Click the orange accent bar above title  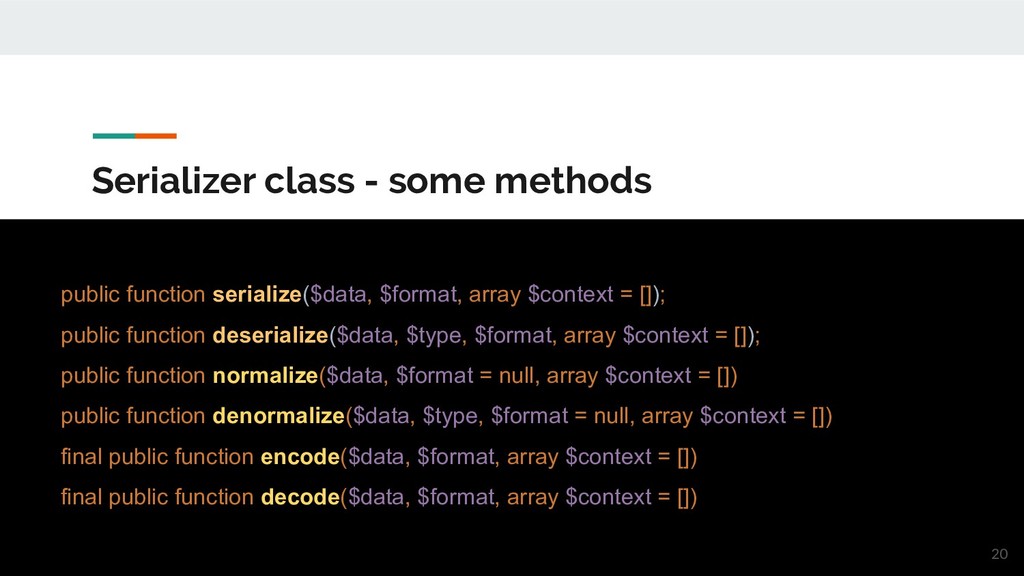pos(156,136)
